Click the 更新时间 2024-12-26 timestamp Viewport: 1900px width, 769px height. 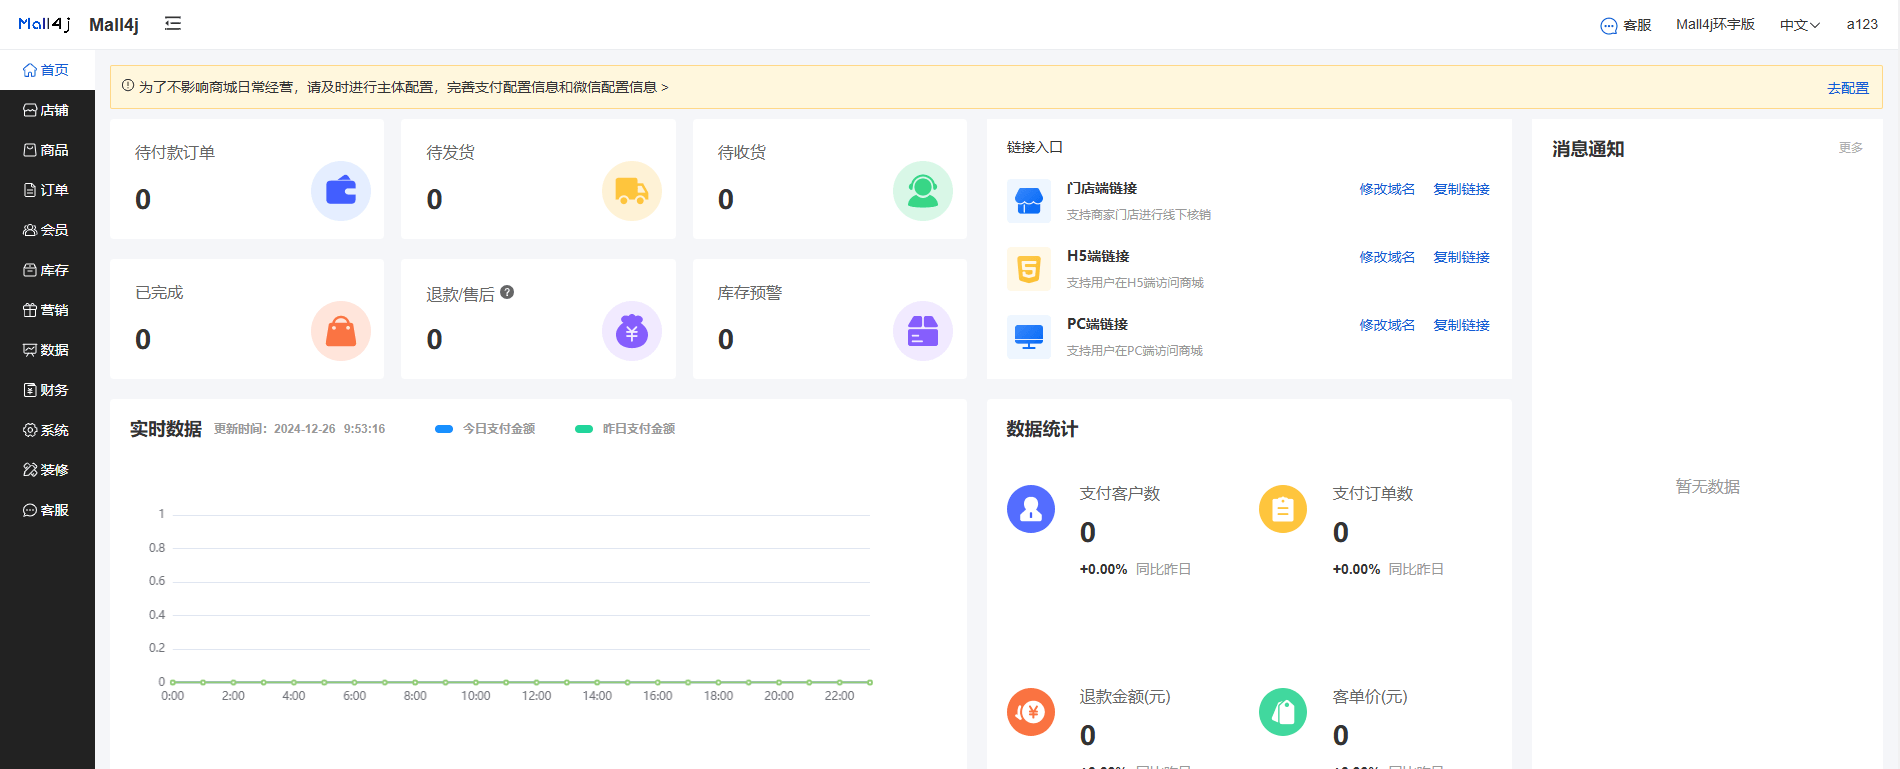click(300, 429)
